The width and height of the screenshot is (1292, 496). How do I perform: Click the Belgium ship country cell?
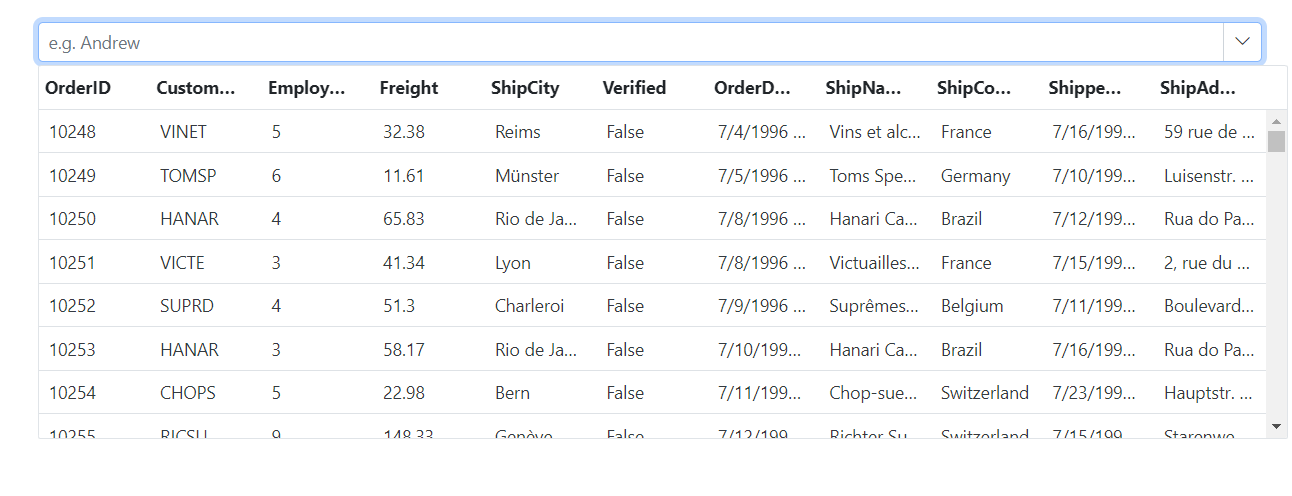(x=972, y=306)
